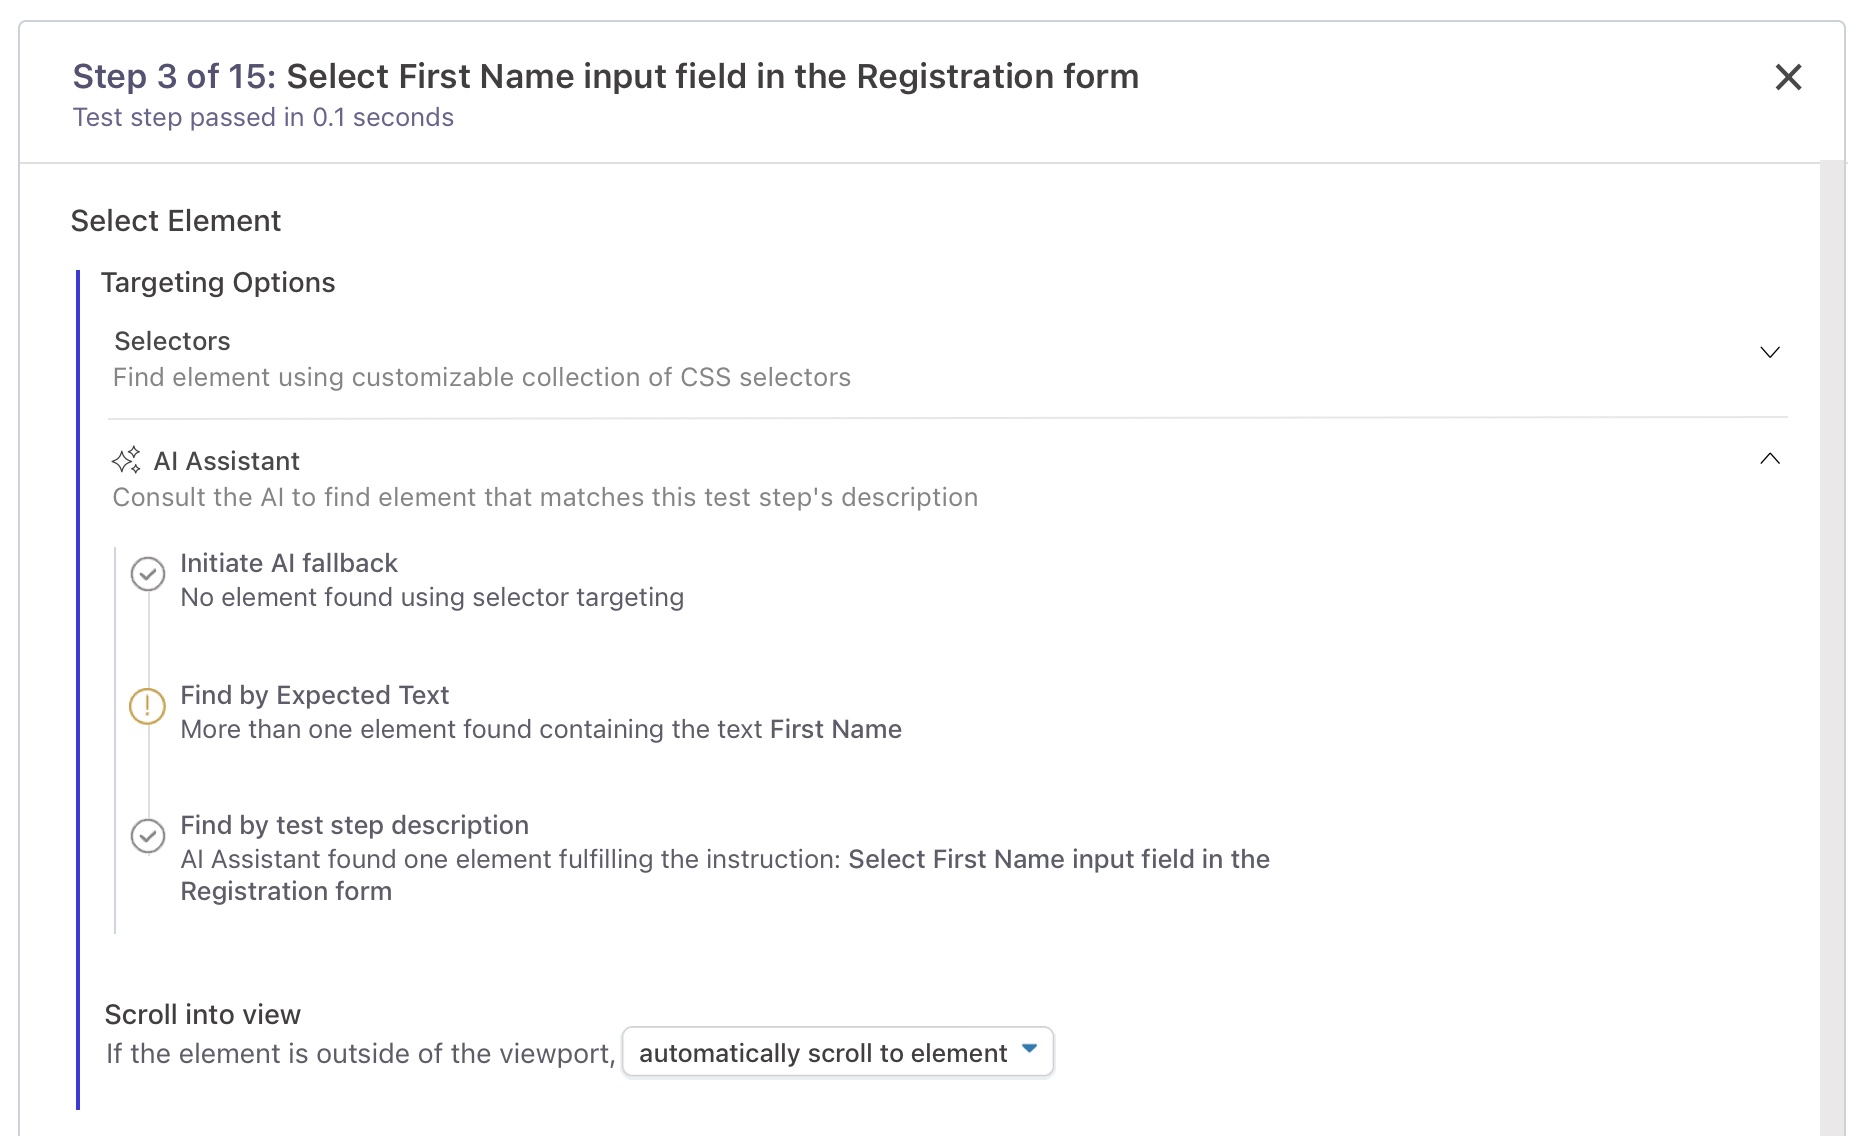Viewport: 1870px width, 1136px height.
Task: Click the Find by test step description checkmark
Action: coord(148,836)
